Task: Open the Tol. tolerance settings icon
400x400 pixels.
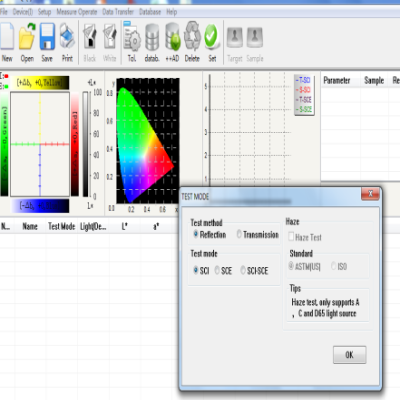Action: 132,36
